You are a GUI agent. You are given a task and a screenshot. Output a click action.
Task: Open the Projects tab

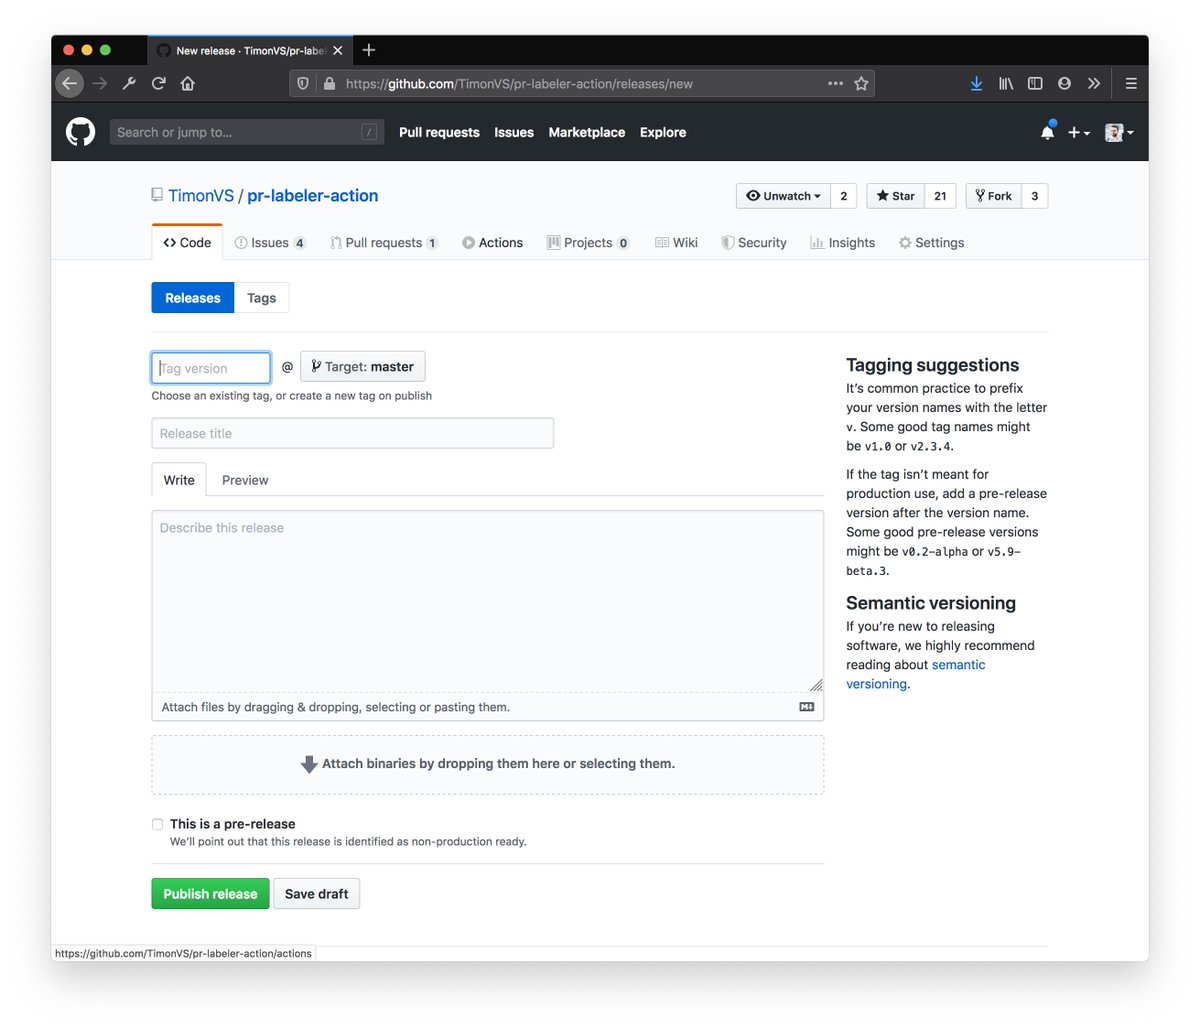click(x=588, y=243)
